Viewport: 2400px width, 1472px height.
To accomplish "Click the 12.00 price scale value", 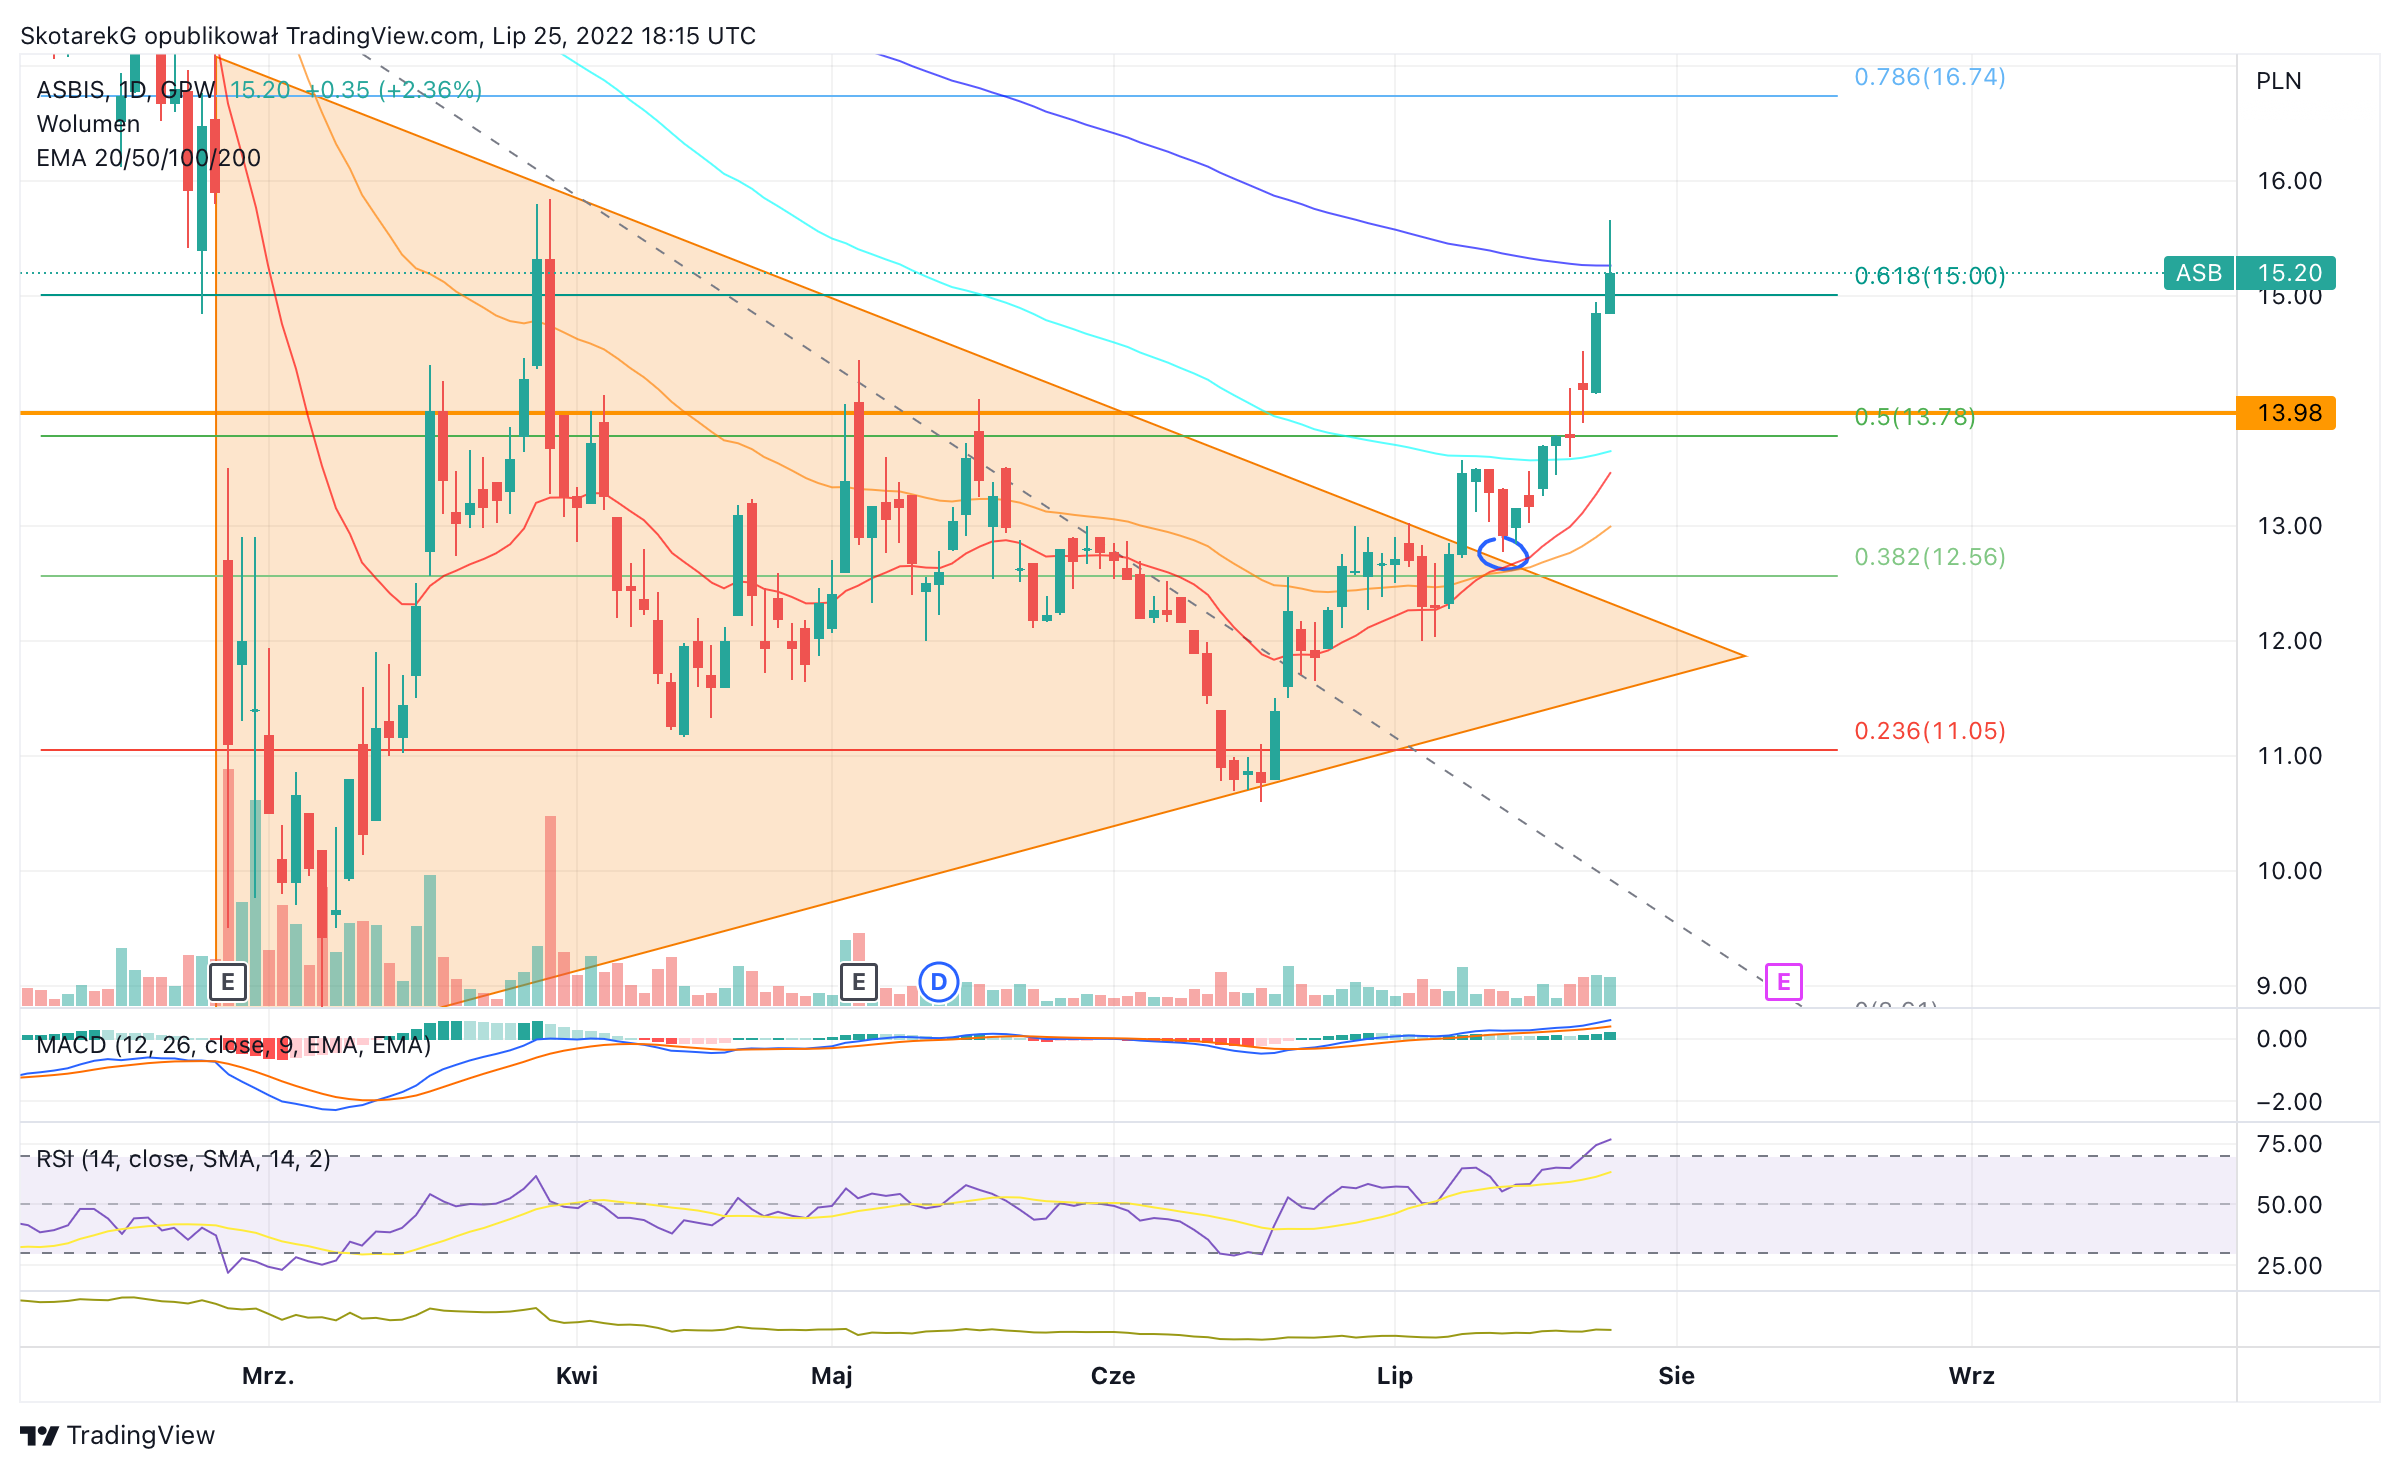I will point(2289,641).
